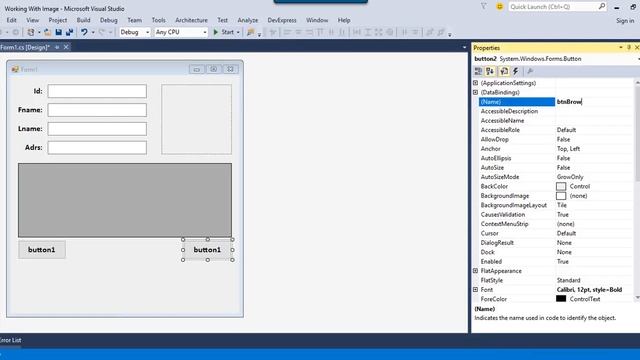Click the Open File toolbar icon
Screen dimensions: 640x360
click(x=47, y=32)
